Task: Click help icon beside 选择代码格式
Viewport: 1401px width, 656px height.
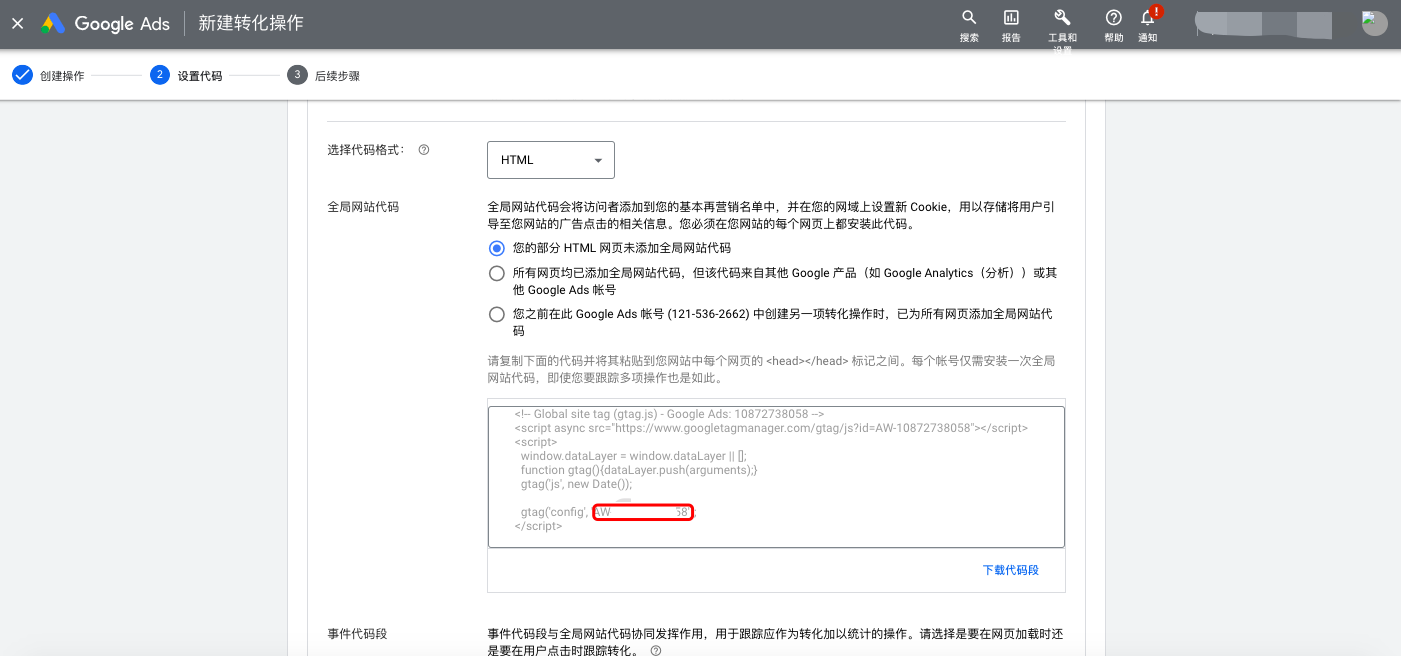Action: 424,150
